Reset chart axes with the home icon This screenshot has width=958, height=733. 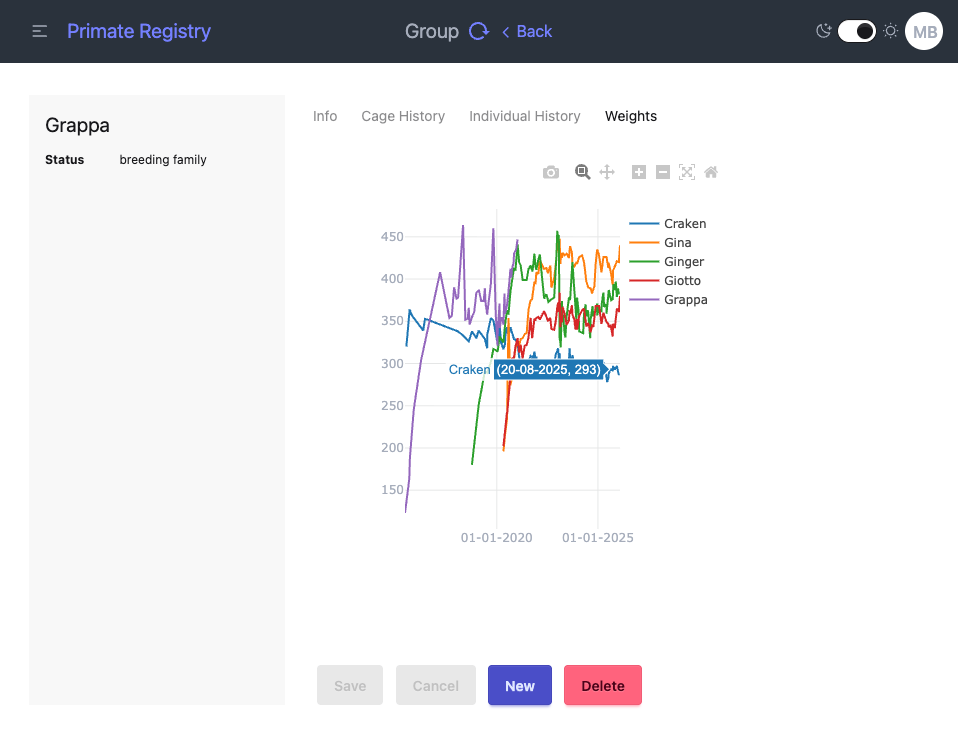click(x=710, y=172)
